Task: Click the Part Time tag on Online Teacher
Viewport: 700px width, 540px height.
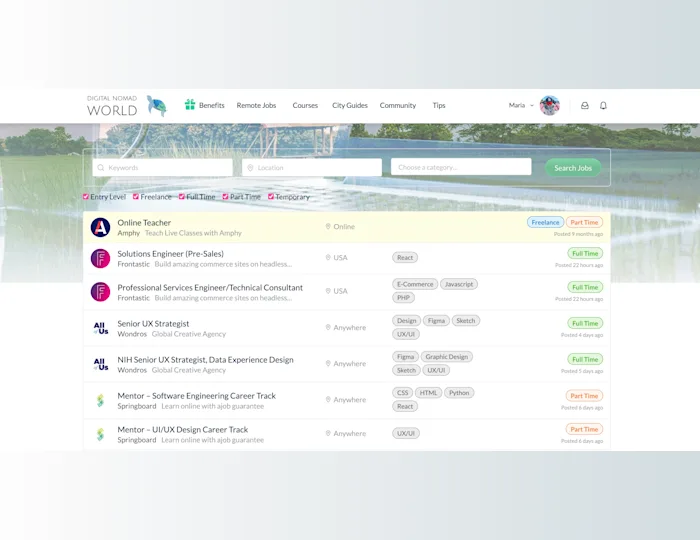Action: pyautogui.click(x=584, y=222)
